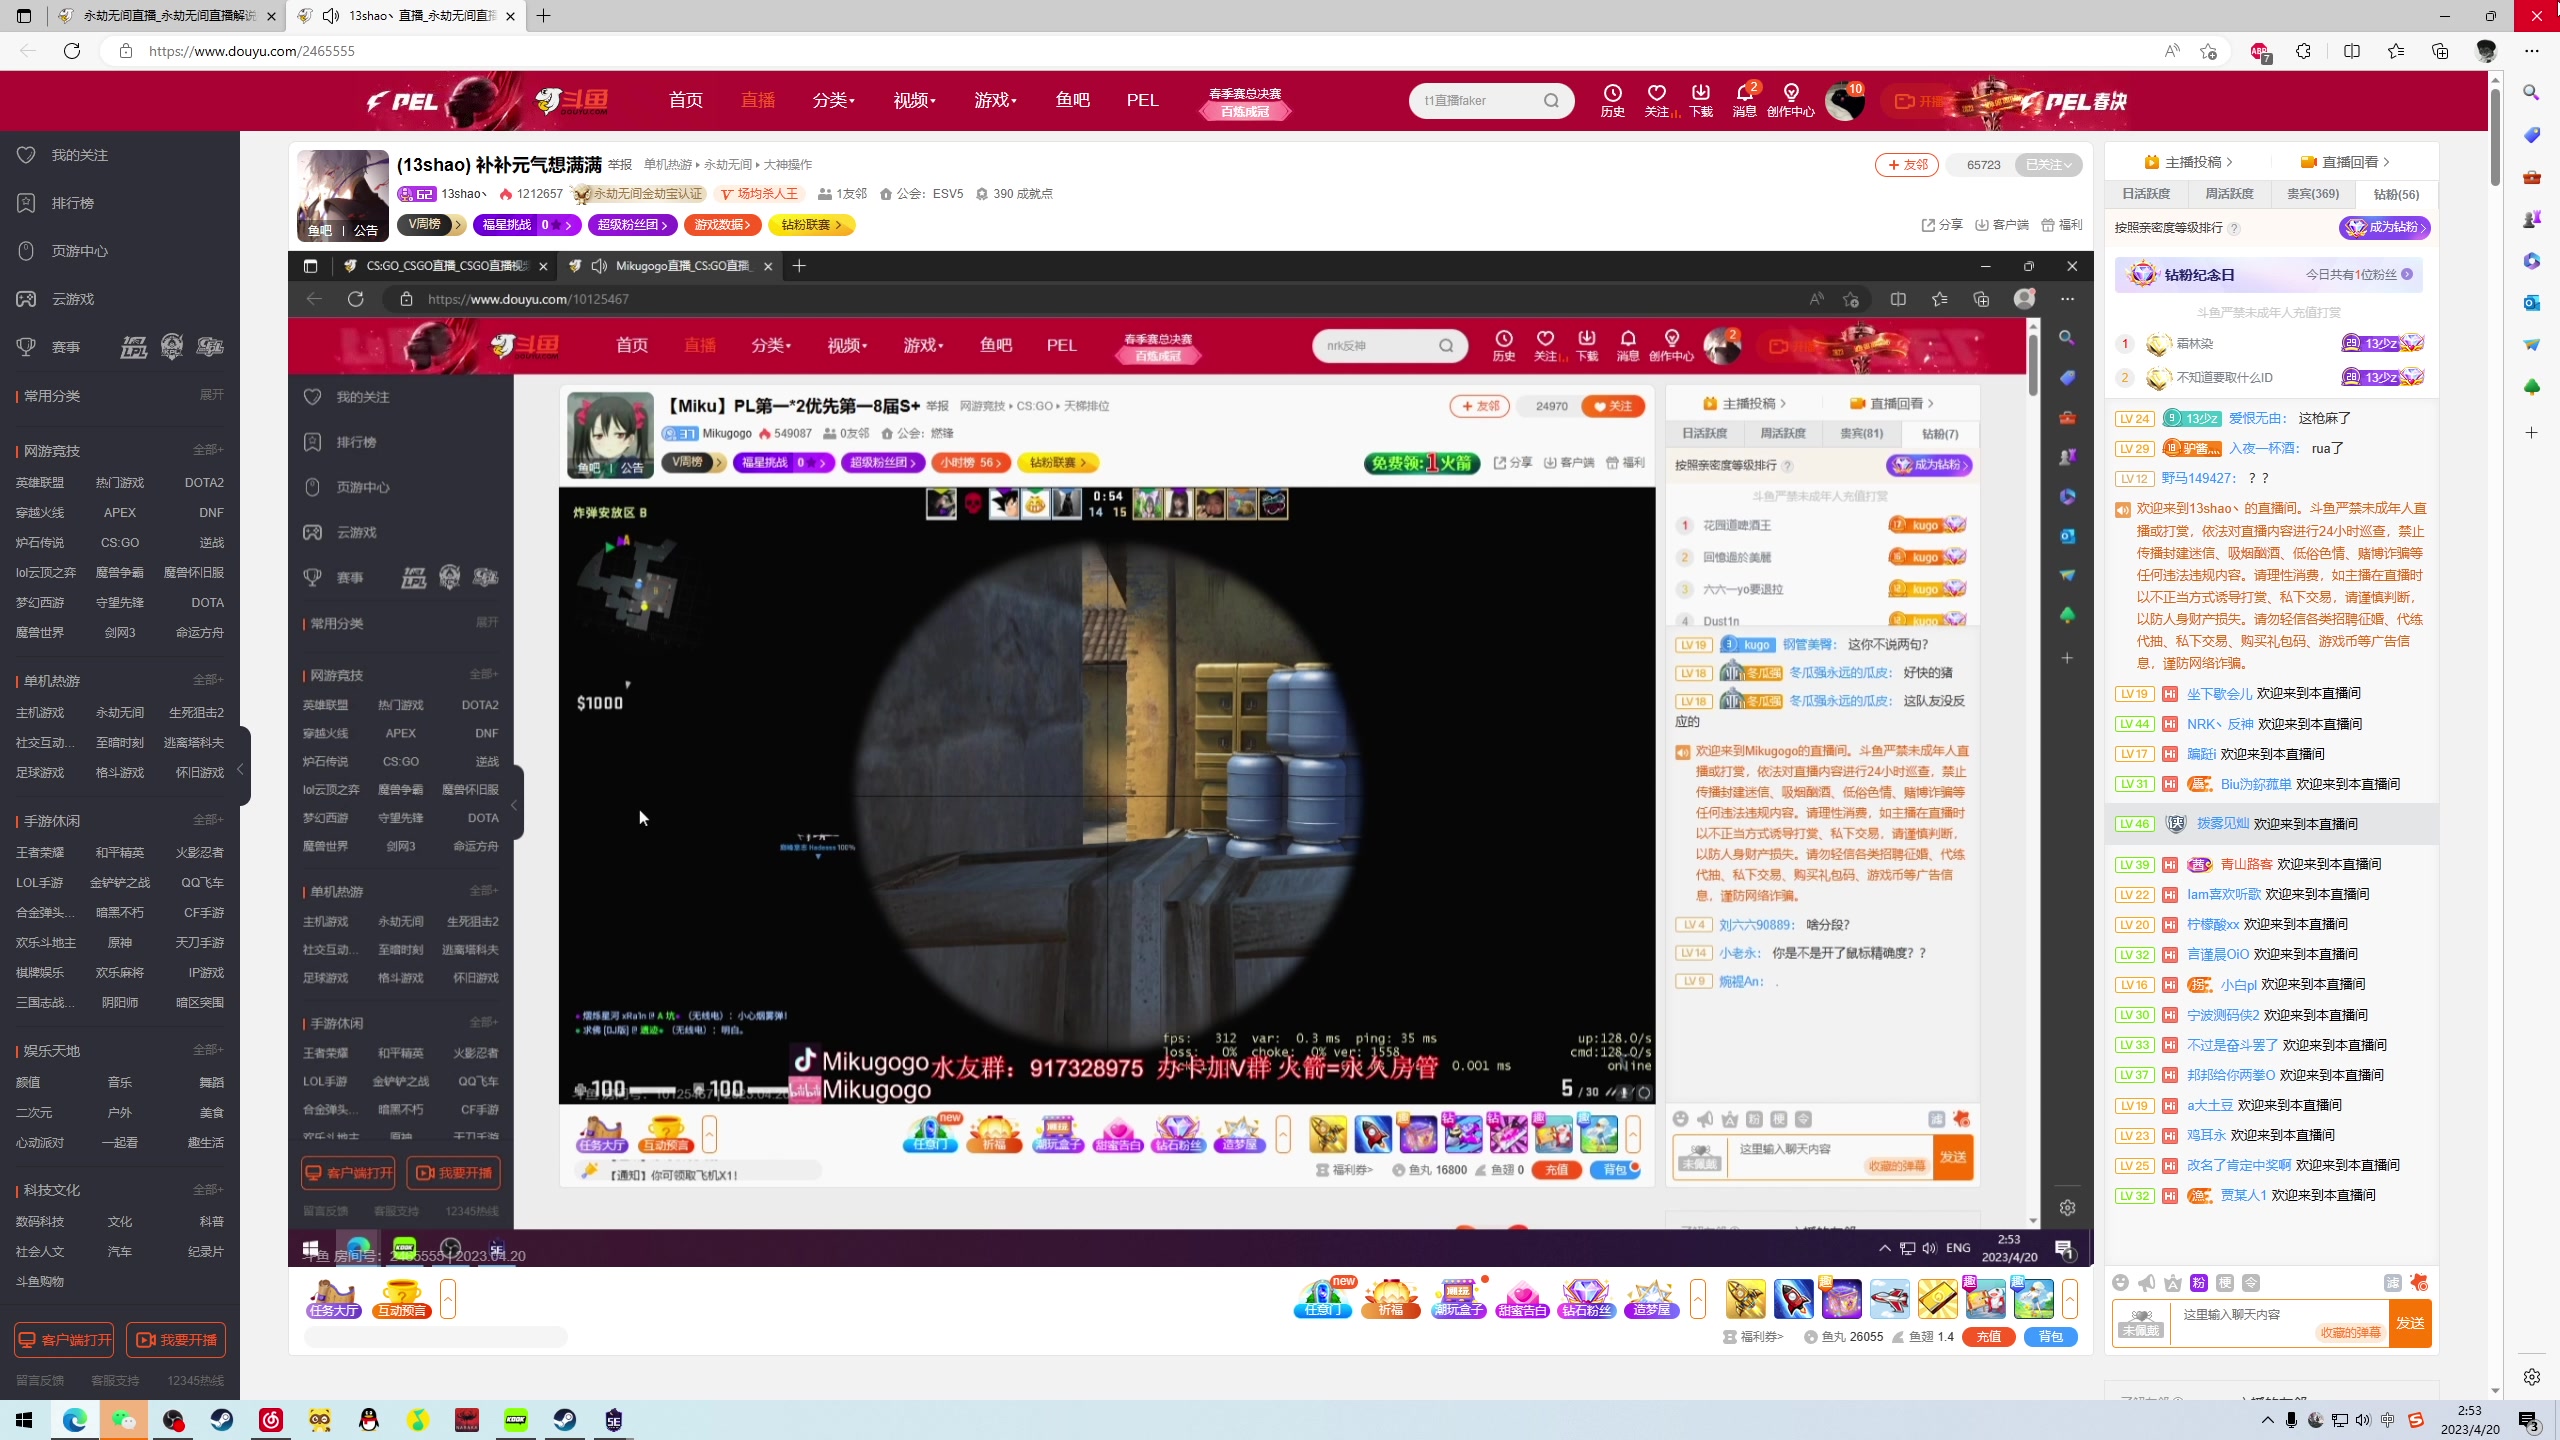2560x1440 pixels.
Task: Open 创作中心 creator center icon
Action: (x=1790, y=100)
